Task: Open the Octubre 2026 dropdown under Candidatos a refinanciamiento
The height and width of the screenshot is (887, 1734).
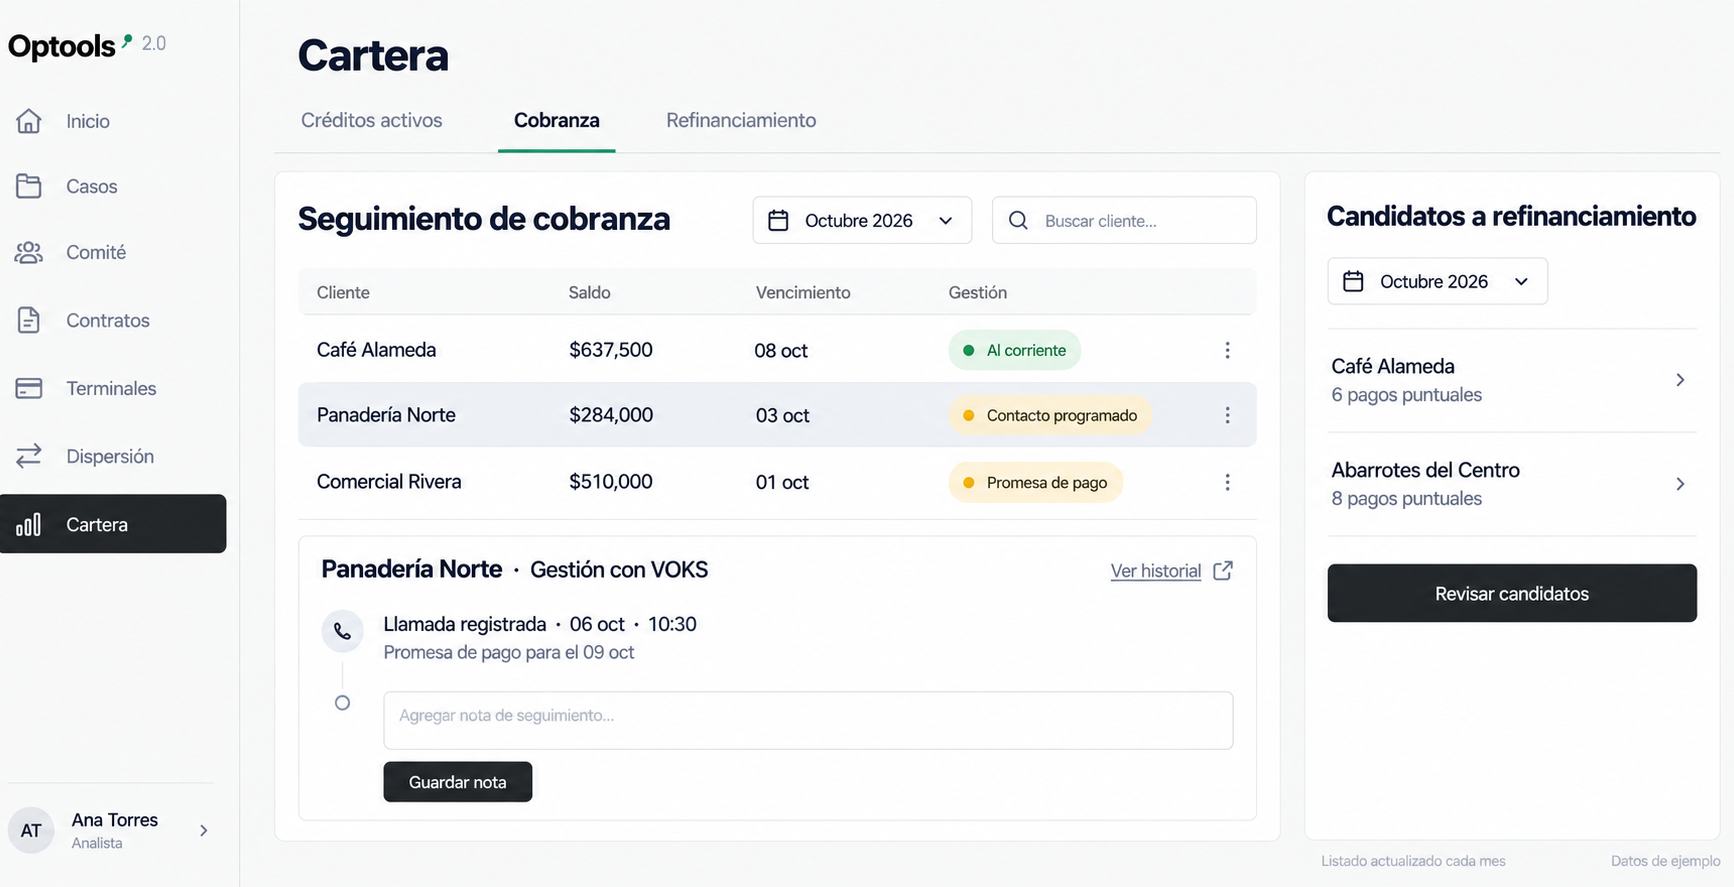Action: coord(1437,281)
